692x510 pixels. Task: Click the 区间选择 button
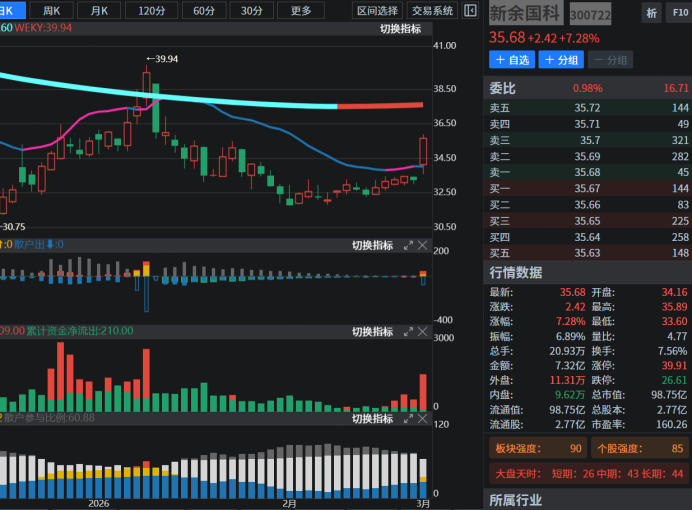point(379,11)
